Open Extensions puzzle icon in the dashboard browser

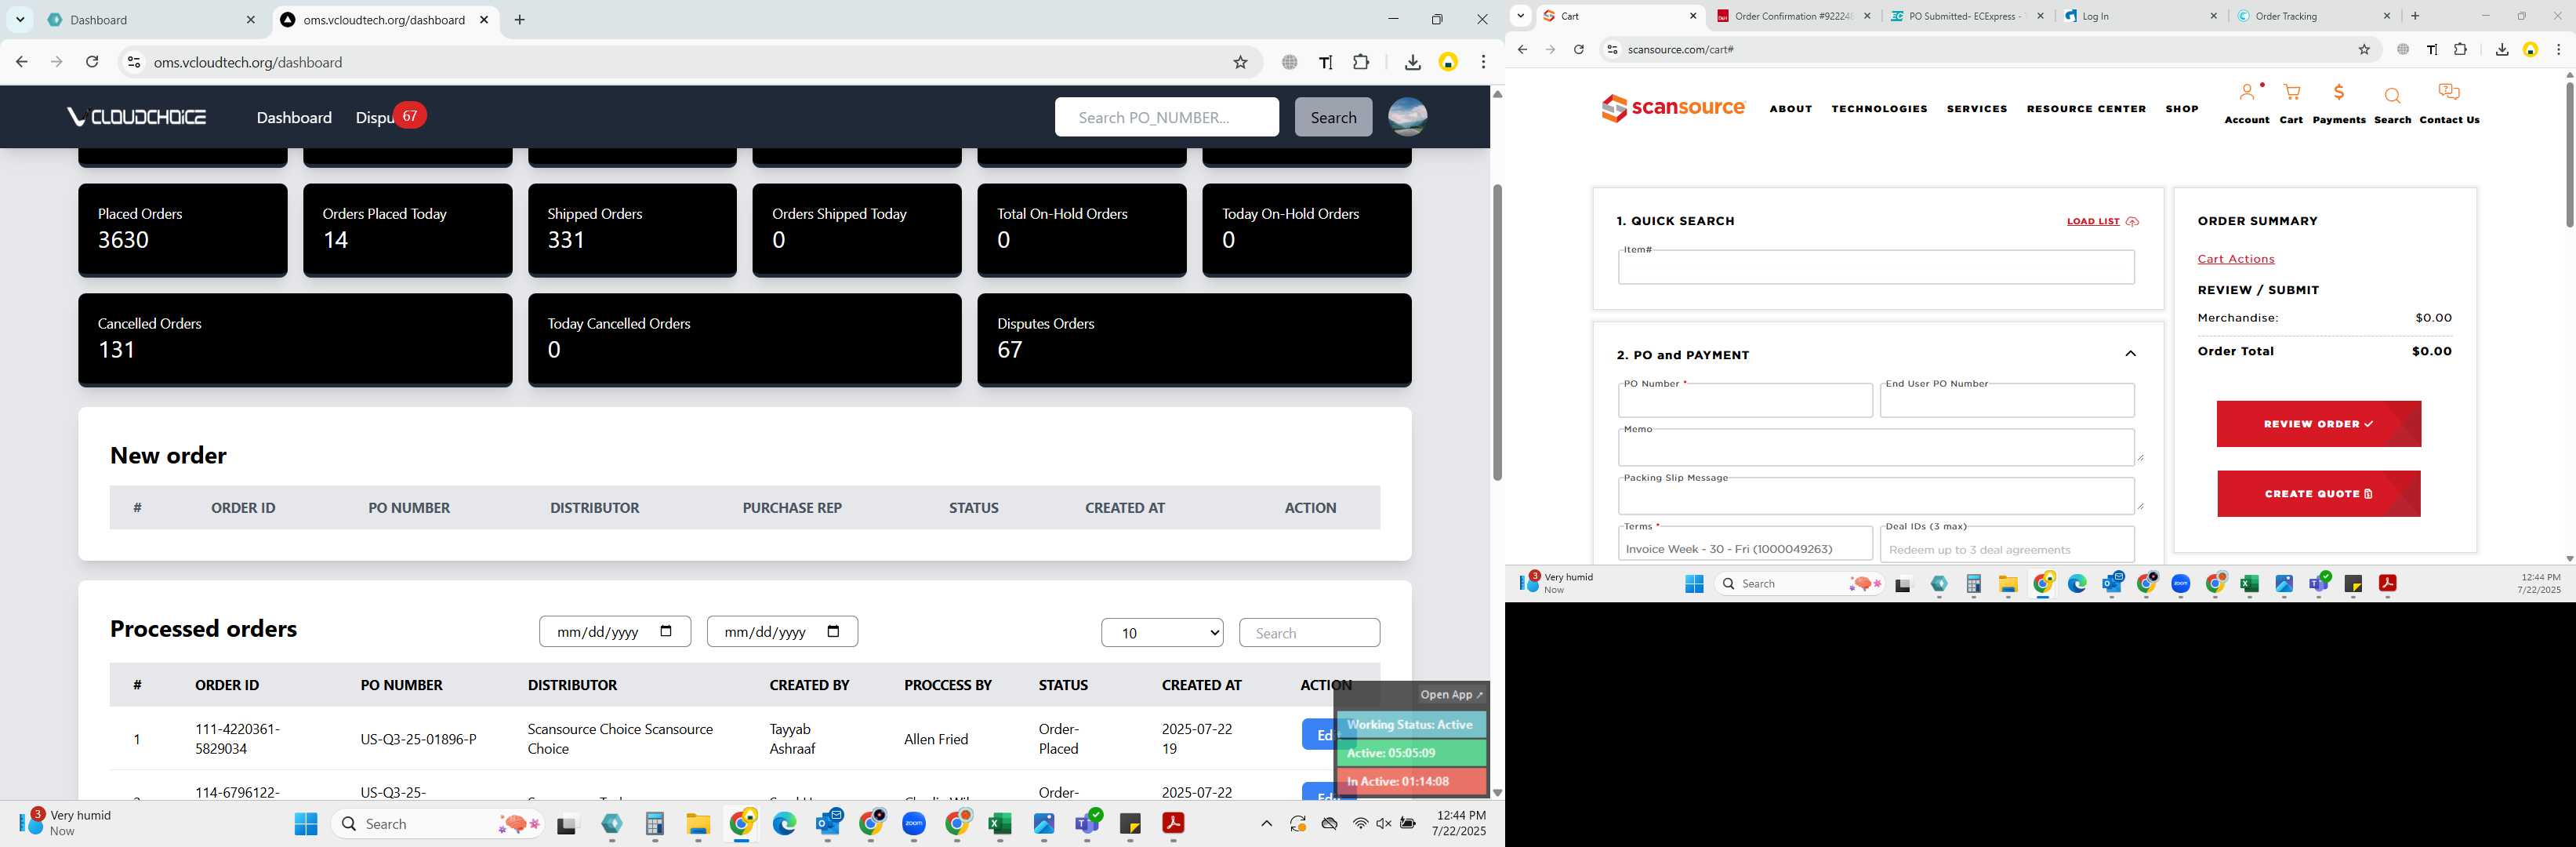[x=1360, y=62]
